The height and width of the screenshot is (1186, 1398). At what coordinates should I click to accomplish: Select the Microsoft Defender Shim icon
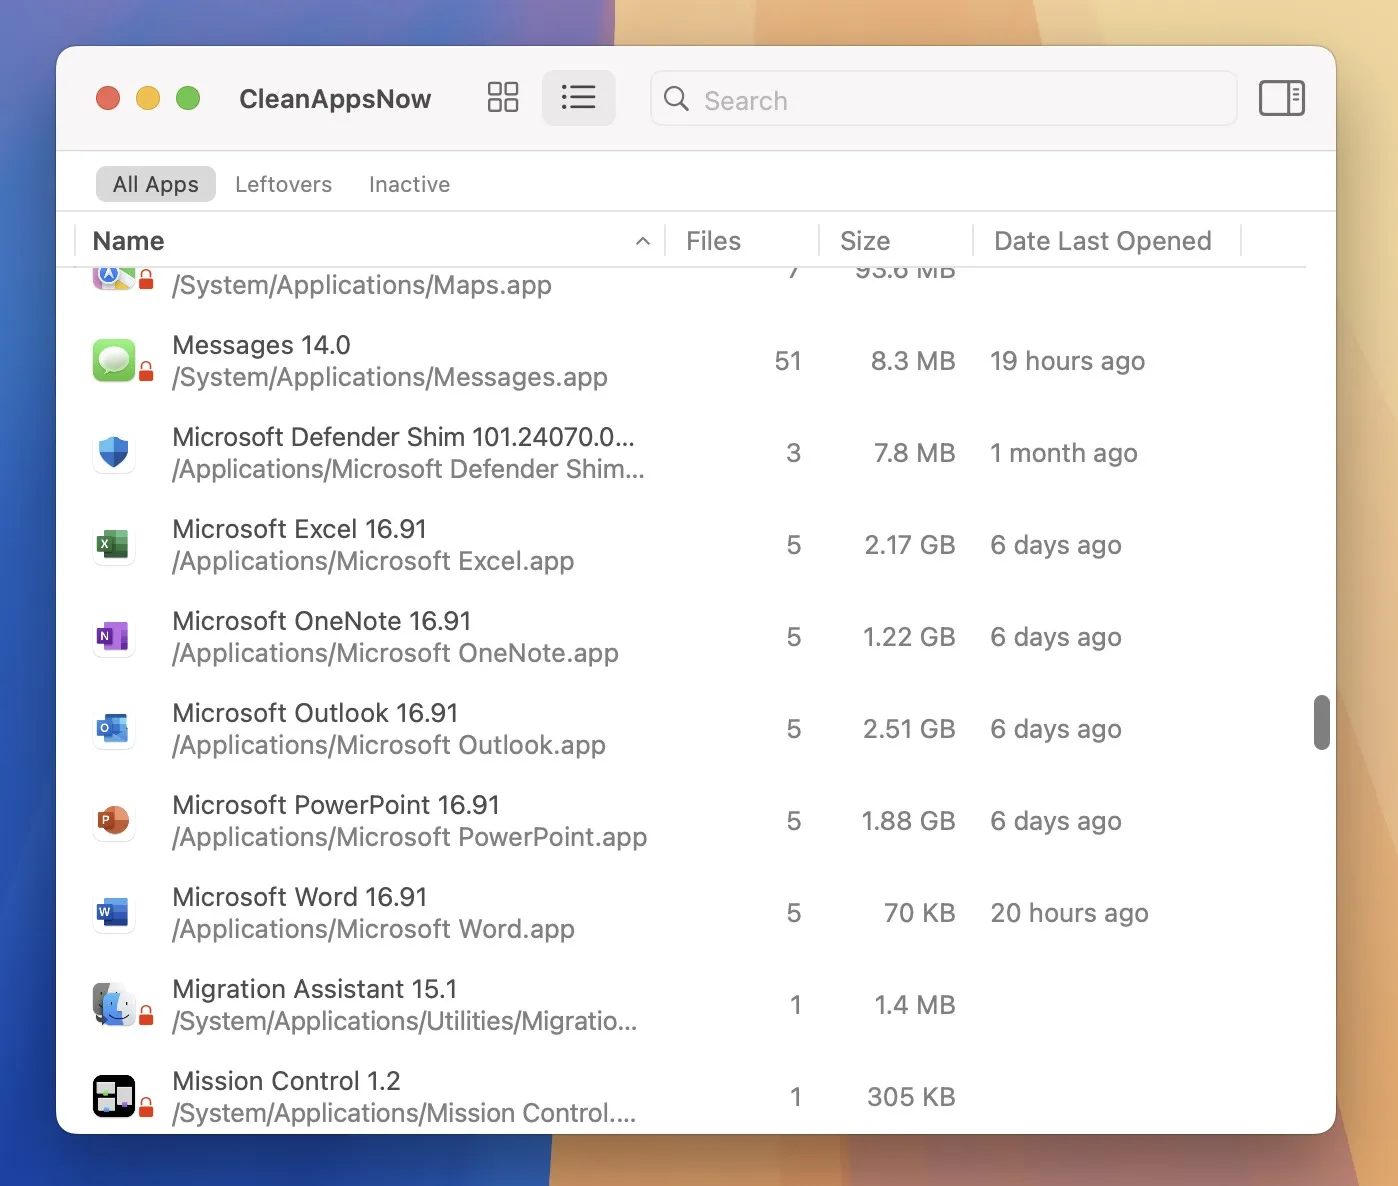click(114, 452)
